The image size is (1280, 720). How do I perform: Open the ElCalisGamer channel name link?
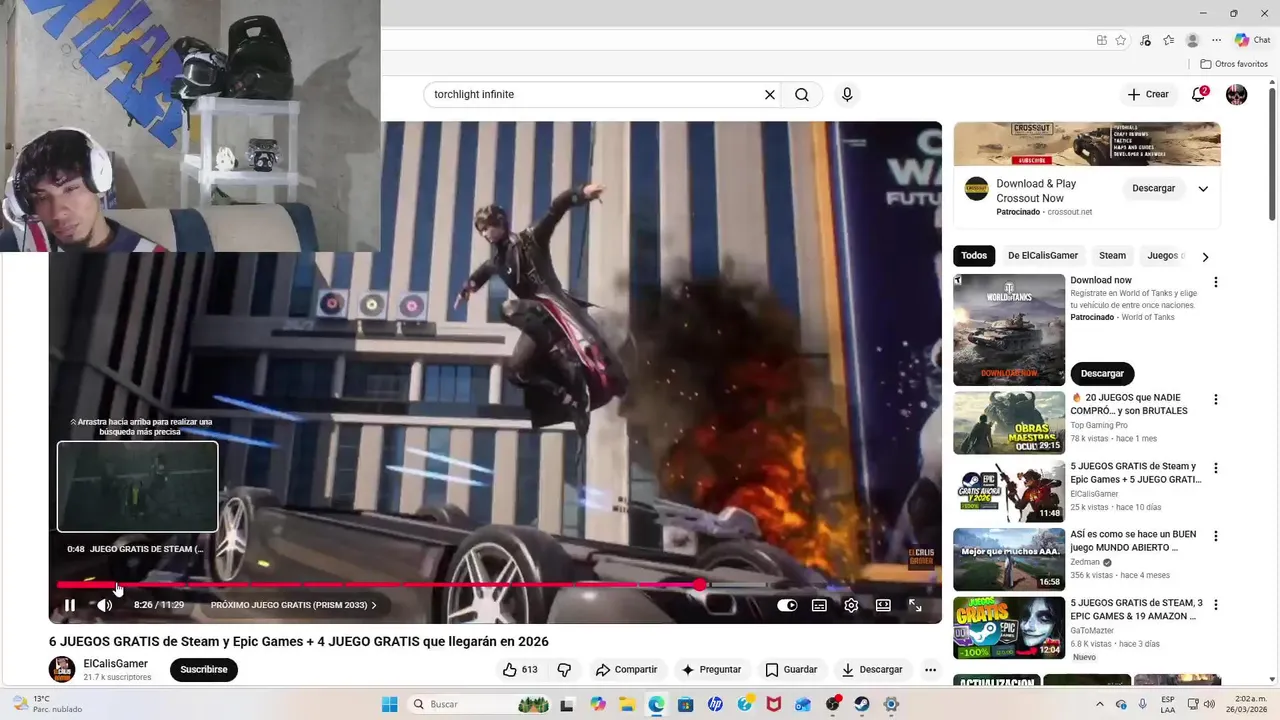pos(115,664)
